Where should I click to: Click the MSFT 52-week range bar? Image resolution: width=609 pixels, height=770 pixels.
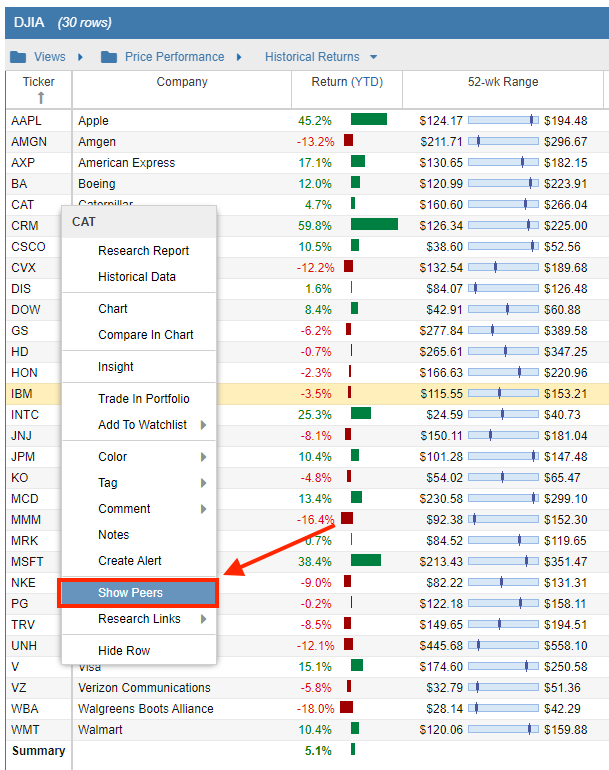(503, 561)
